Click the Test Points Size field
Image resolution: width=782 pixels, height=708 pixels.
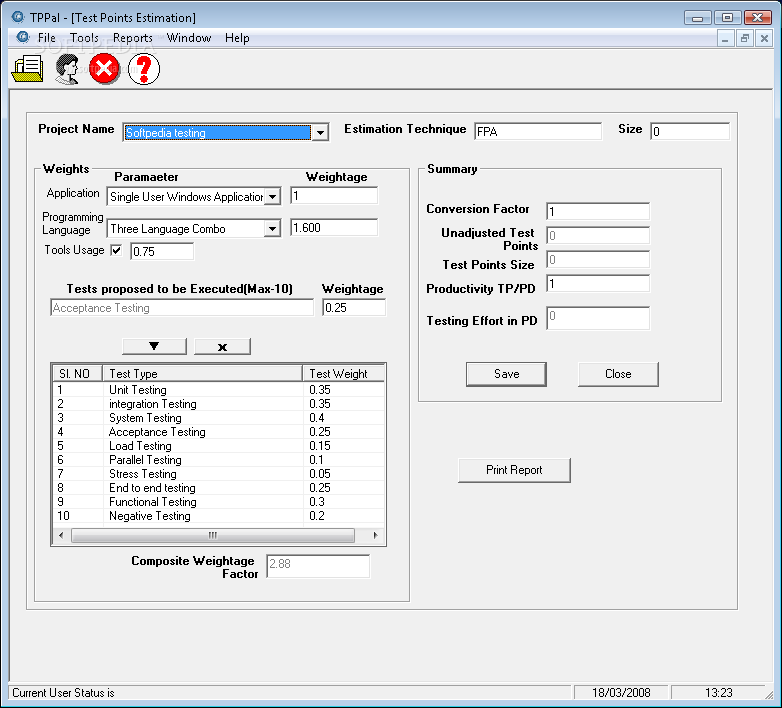click(x=598, y=259)
